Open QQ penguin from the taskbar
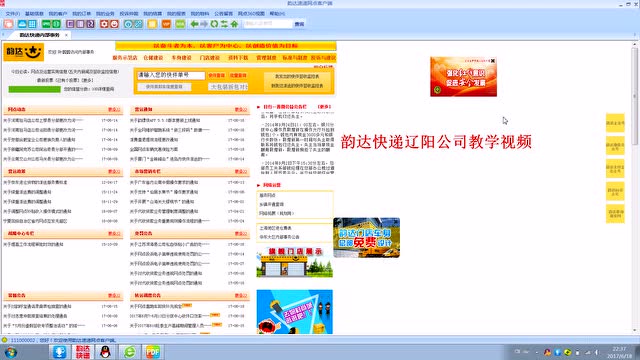 point(105,352)
